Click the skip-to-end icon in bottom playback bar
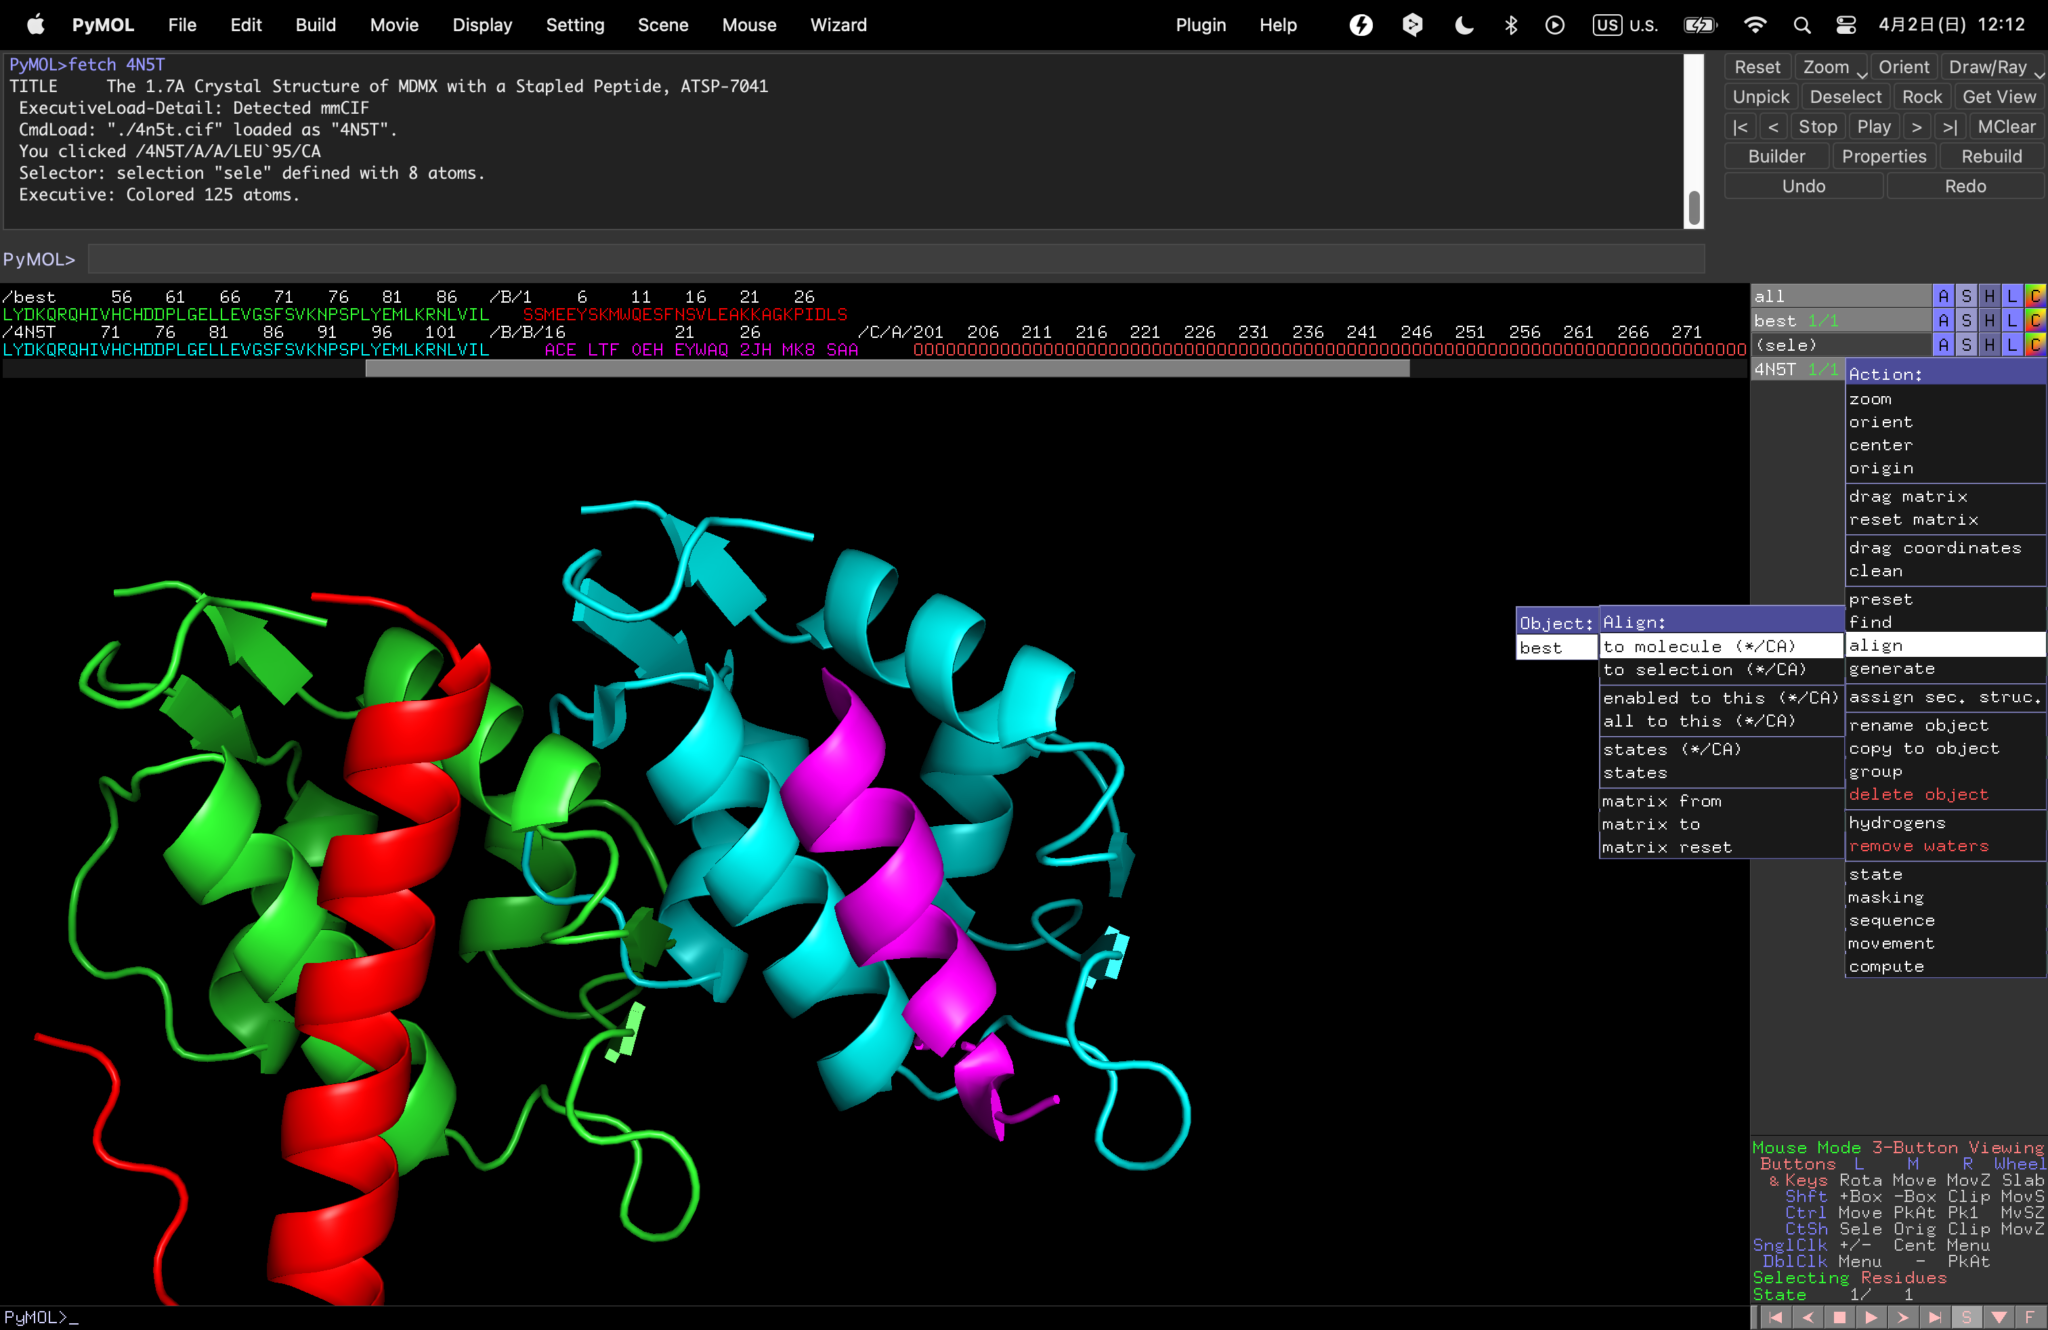 click(x=1935, y=1317)
